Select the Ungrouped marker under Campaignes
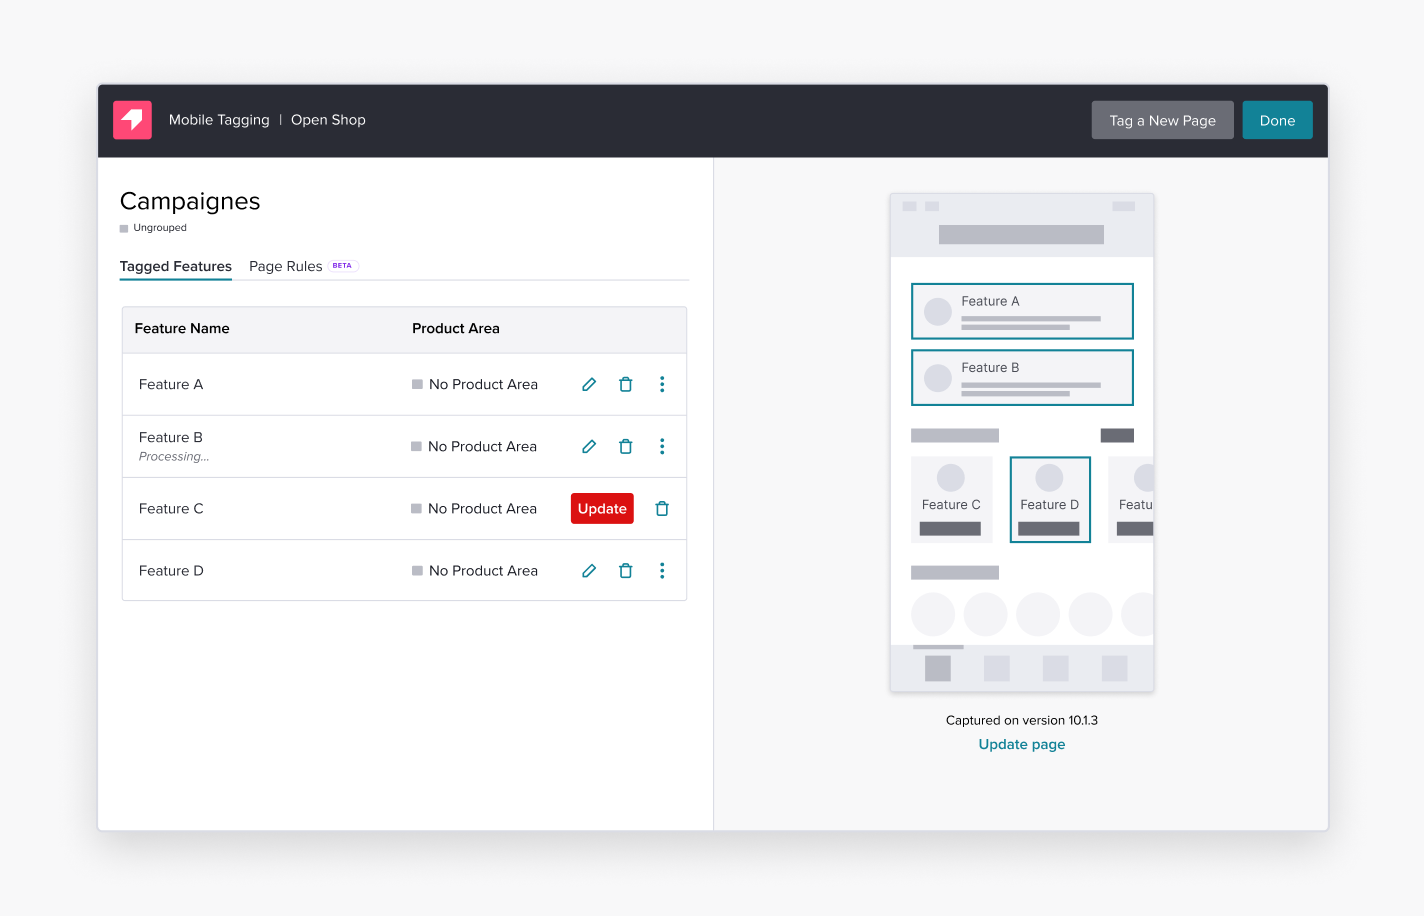The width and height of the screenshot is (1424, 916). pos(125,227)
